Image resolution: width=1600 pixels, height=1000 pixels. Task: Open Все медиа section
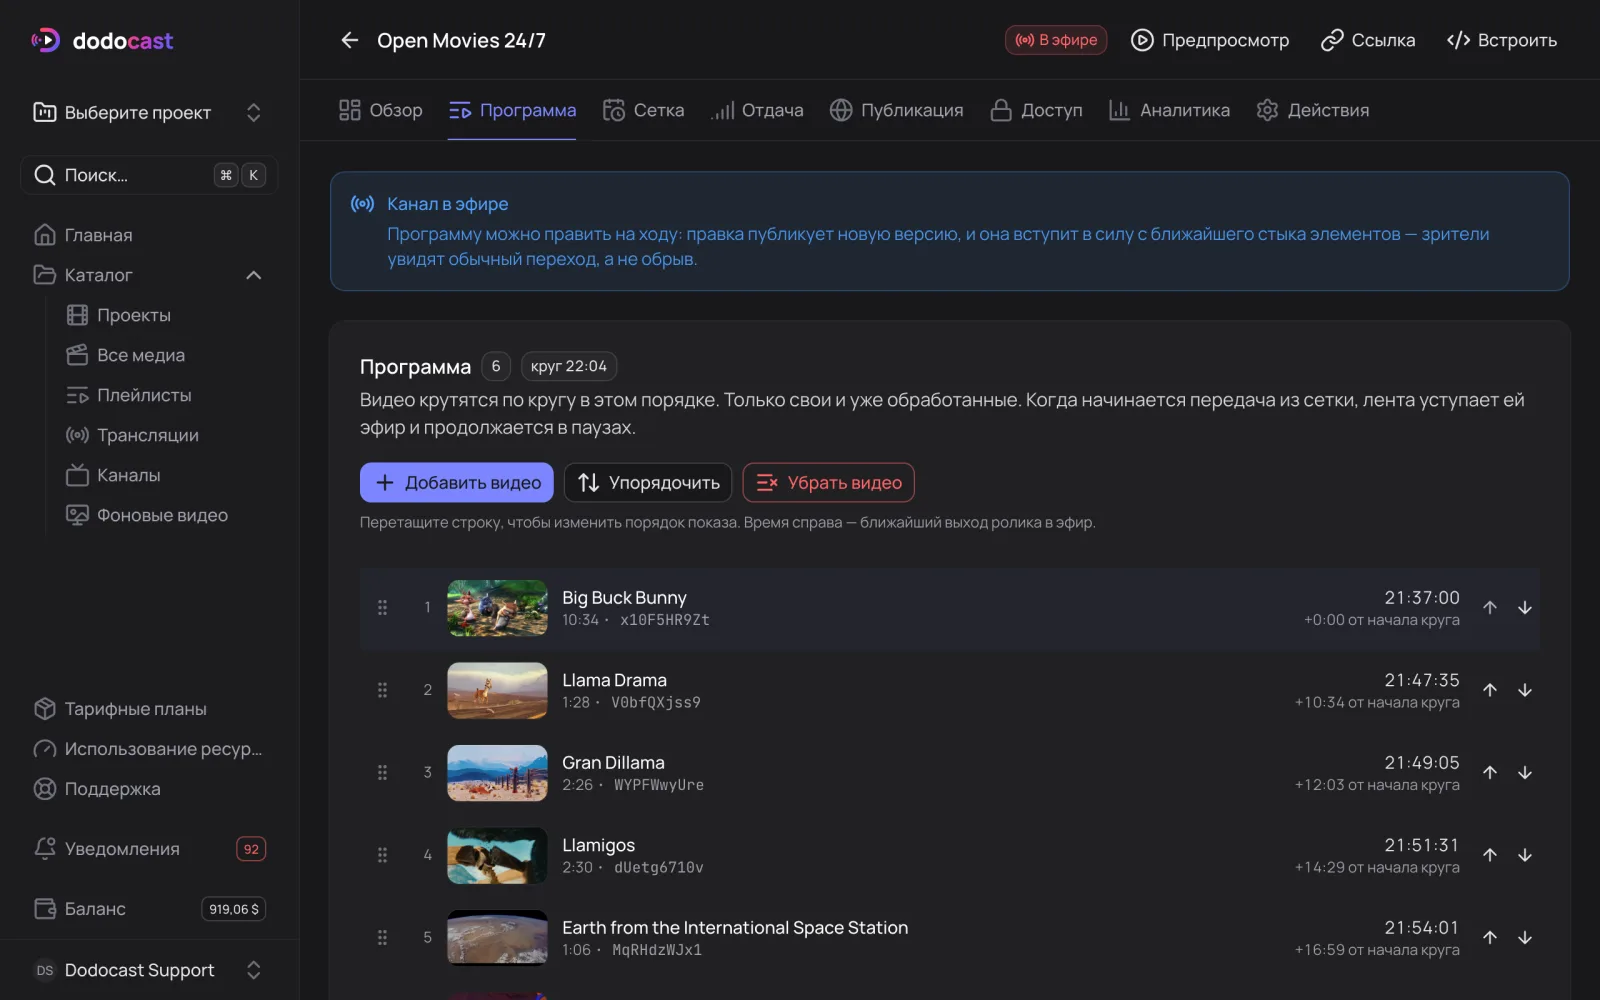165,355
